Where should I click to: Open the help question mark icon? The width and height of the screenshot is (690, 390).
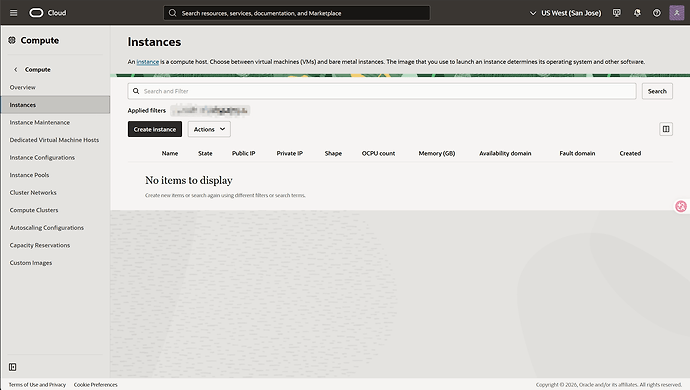tap(657, 13)
